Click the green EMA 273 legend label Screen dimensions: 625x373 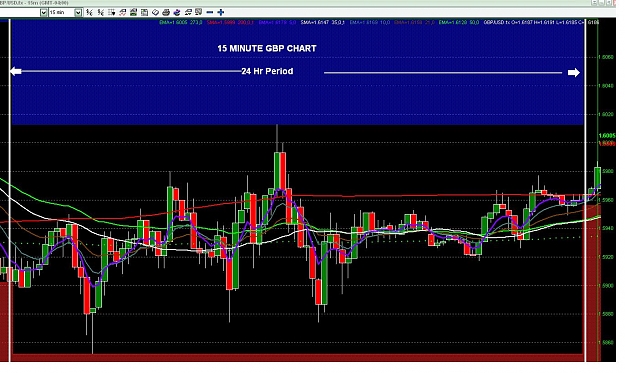click(181, 22)
